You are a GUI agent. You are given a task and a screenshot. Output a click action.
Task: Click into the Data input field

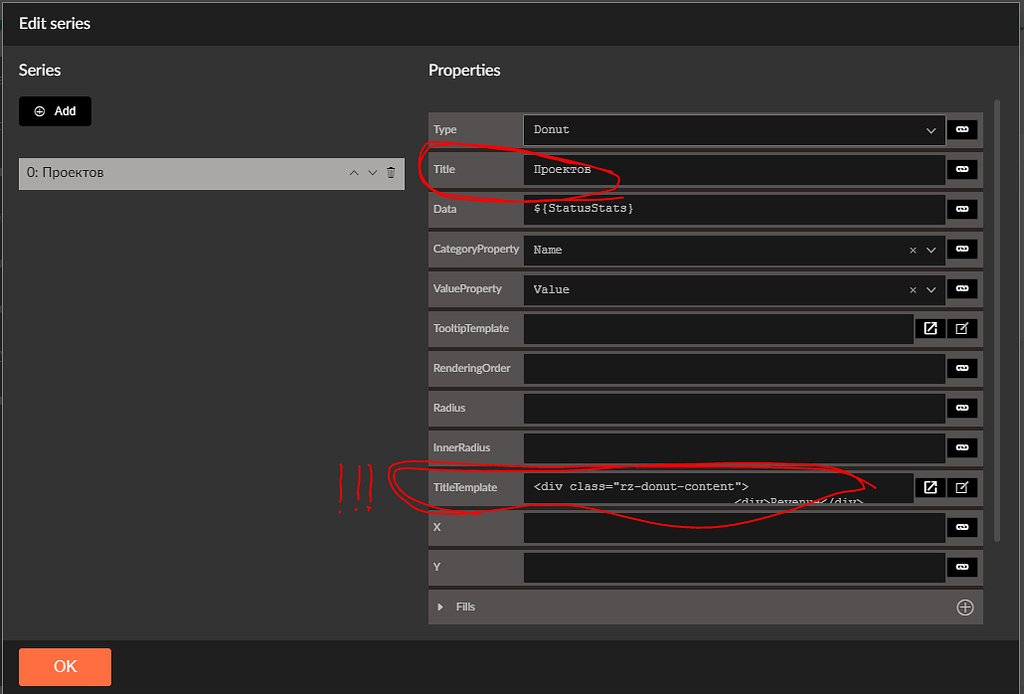pos(733,209)
